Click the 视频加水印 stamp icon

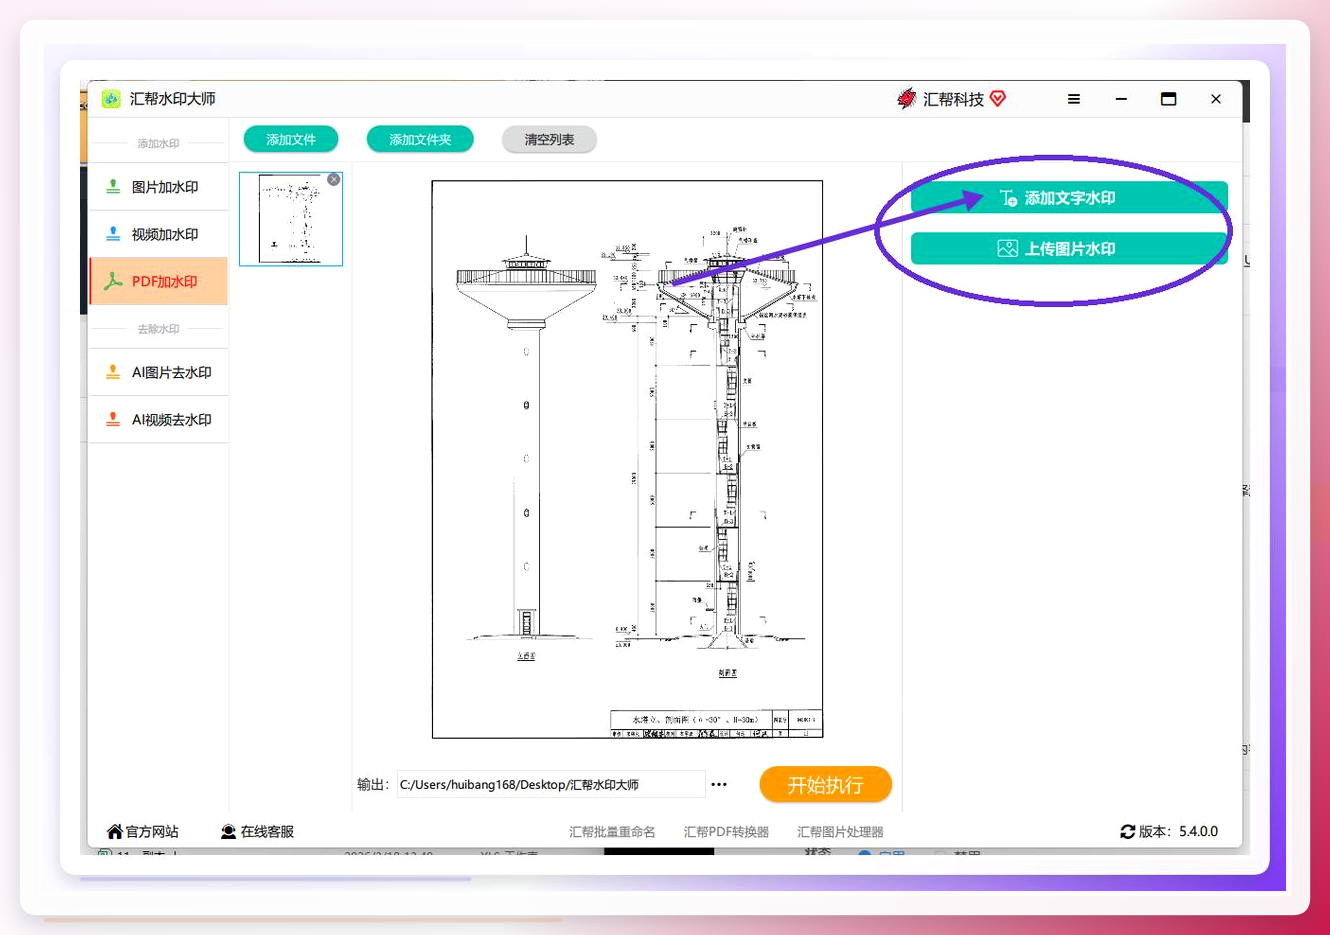click(113, 234)
